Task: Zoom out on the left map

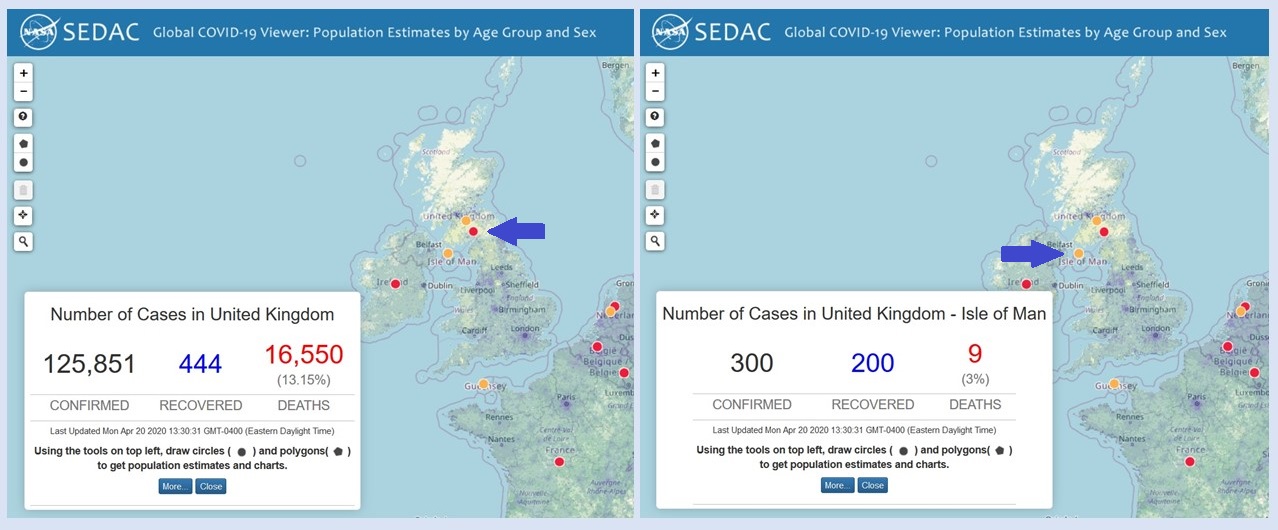Action: click(x=24, y=92)
